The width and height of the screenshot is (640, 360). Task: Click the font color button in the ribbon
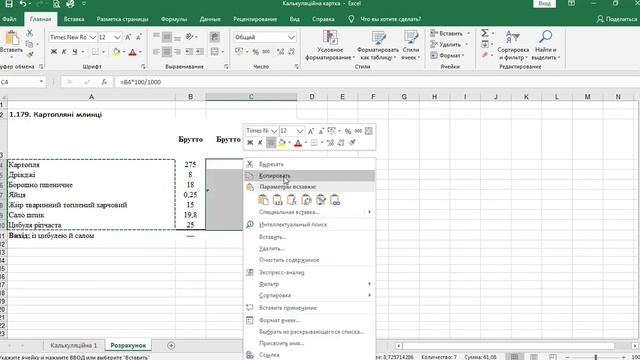(x=133, y=52)
